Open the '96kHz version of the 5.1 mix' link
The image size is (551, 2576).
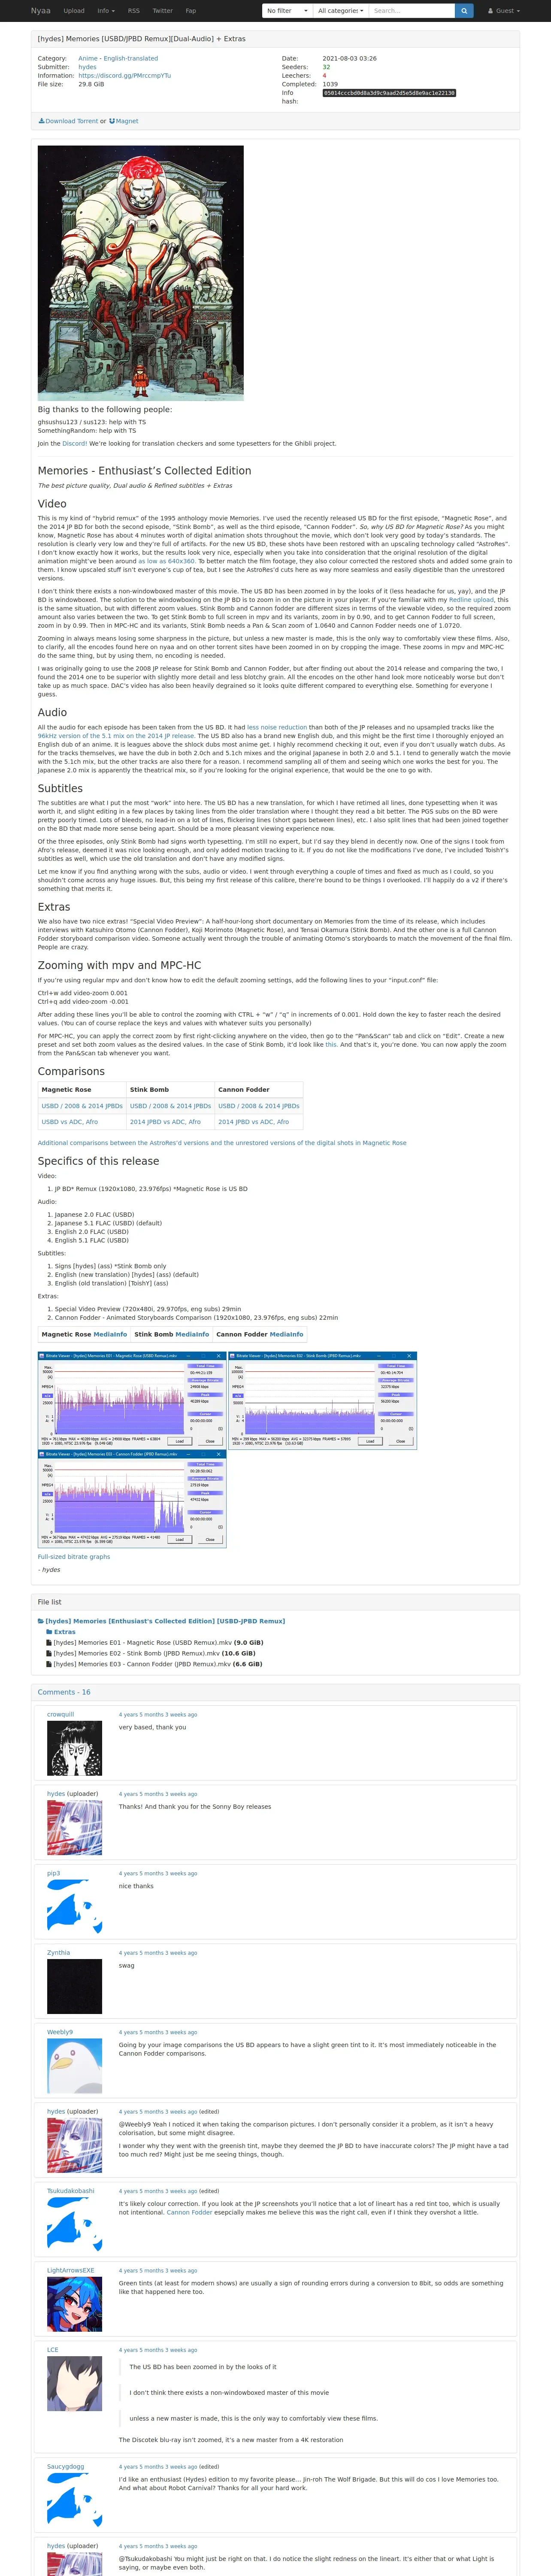pyautogui.click(x=116, y=736)
